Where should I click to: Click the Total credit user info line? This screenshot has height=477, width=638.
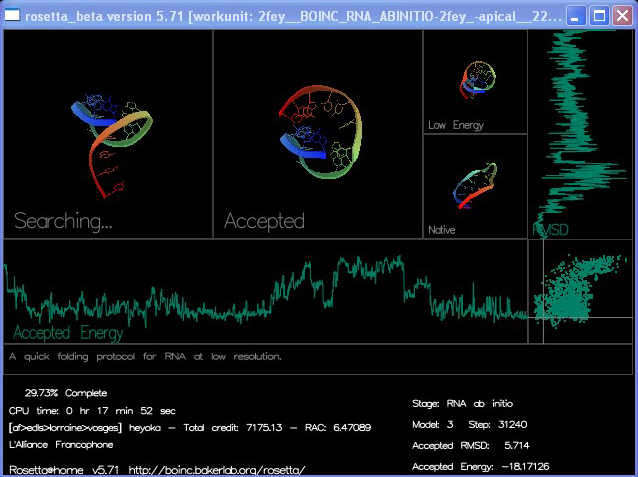[x=190, y=427]
